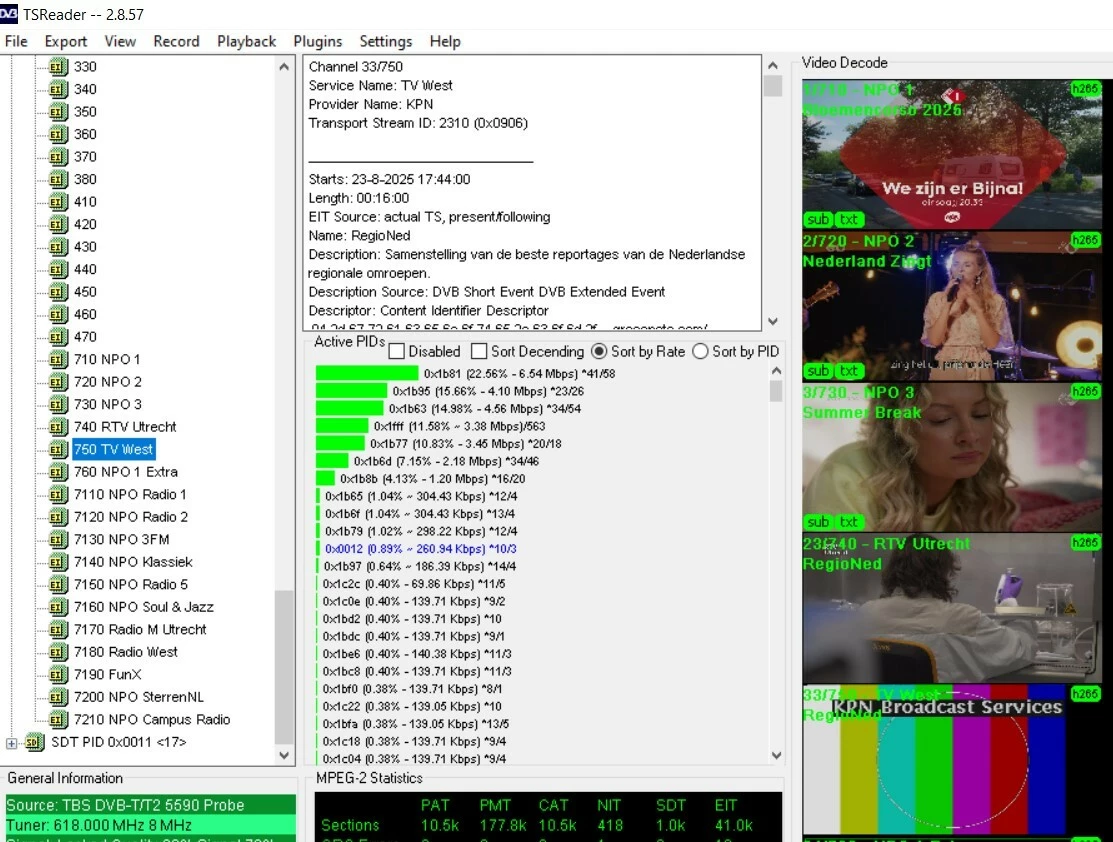Click the TV West color bars thumbnail
Viewport: 1113px width, 842px height.
[x=952, y=760]
